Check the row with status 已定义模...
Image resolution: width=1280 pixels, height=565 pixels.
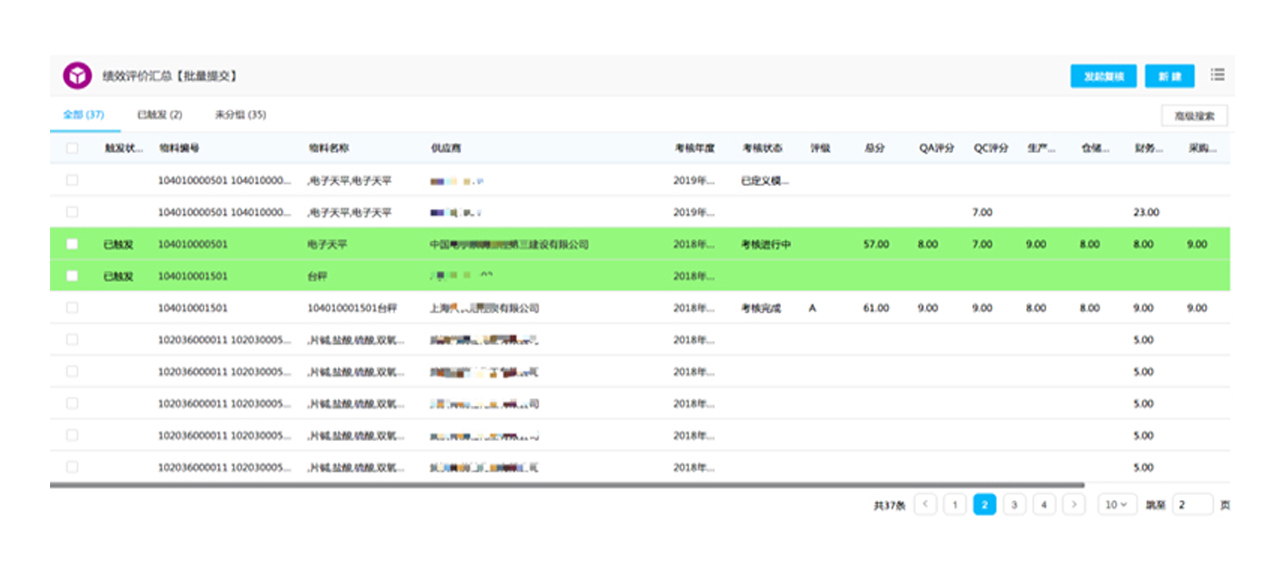point(72,180)
